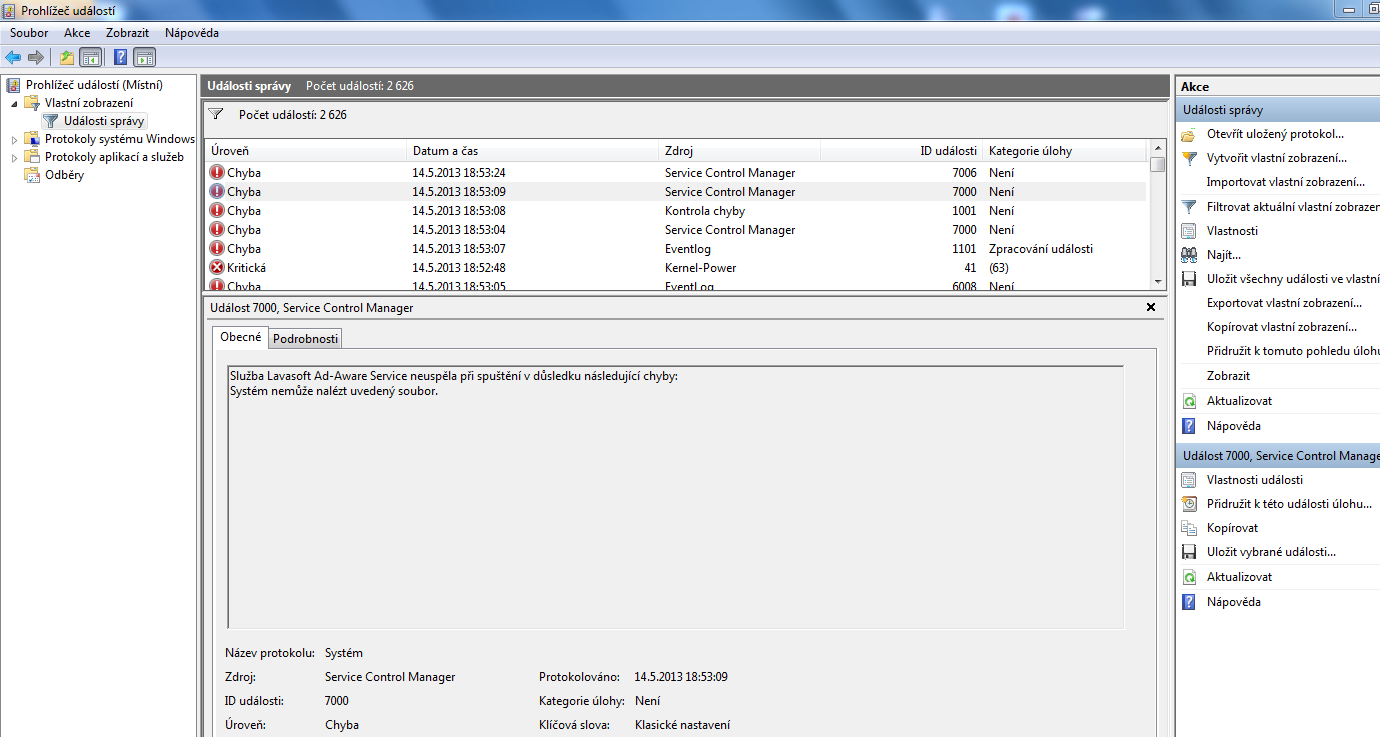
Task: Sort by the ID události column header
Action: coord(901,151)
